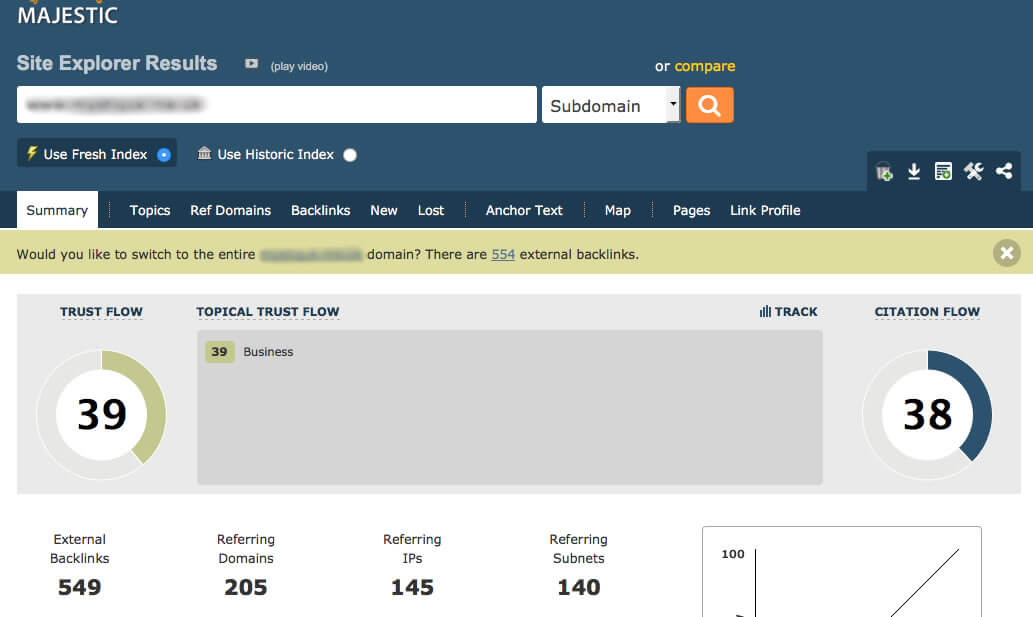Click the Referring Subnets value 140
The image size is (1033, 617).
(578, 587)
